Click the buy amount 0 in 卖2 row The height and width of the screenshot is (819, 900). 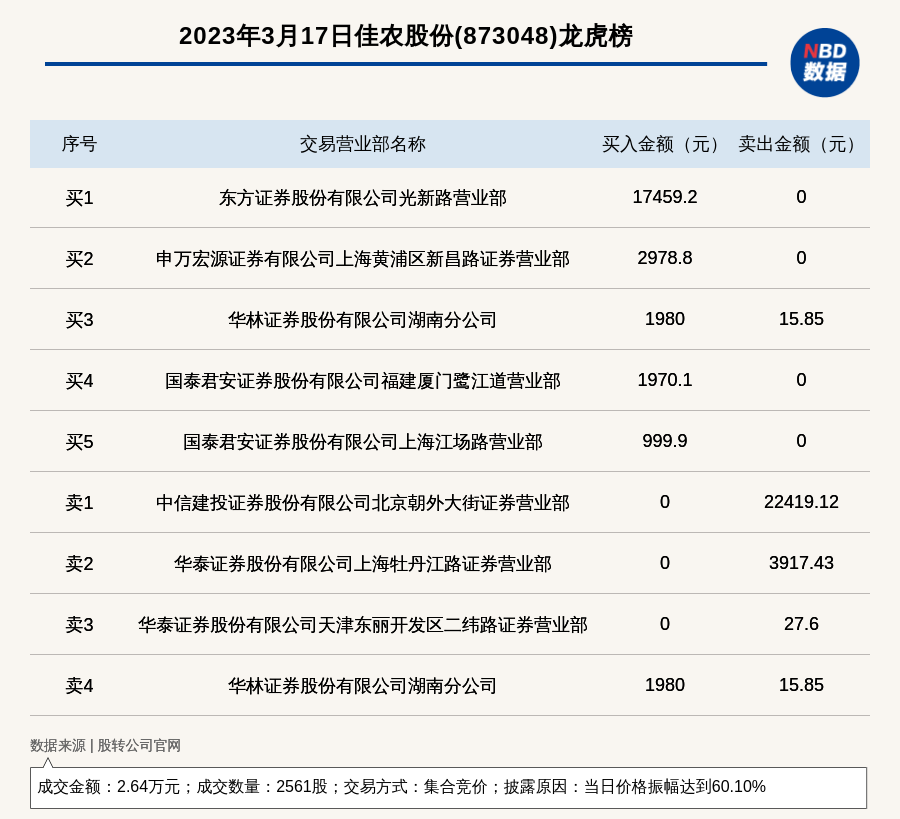(665, 562)
